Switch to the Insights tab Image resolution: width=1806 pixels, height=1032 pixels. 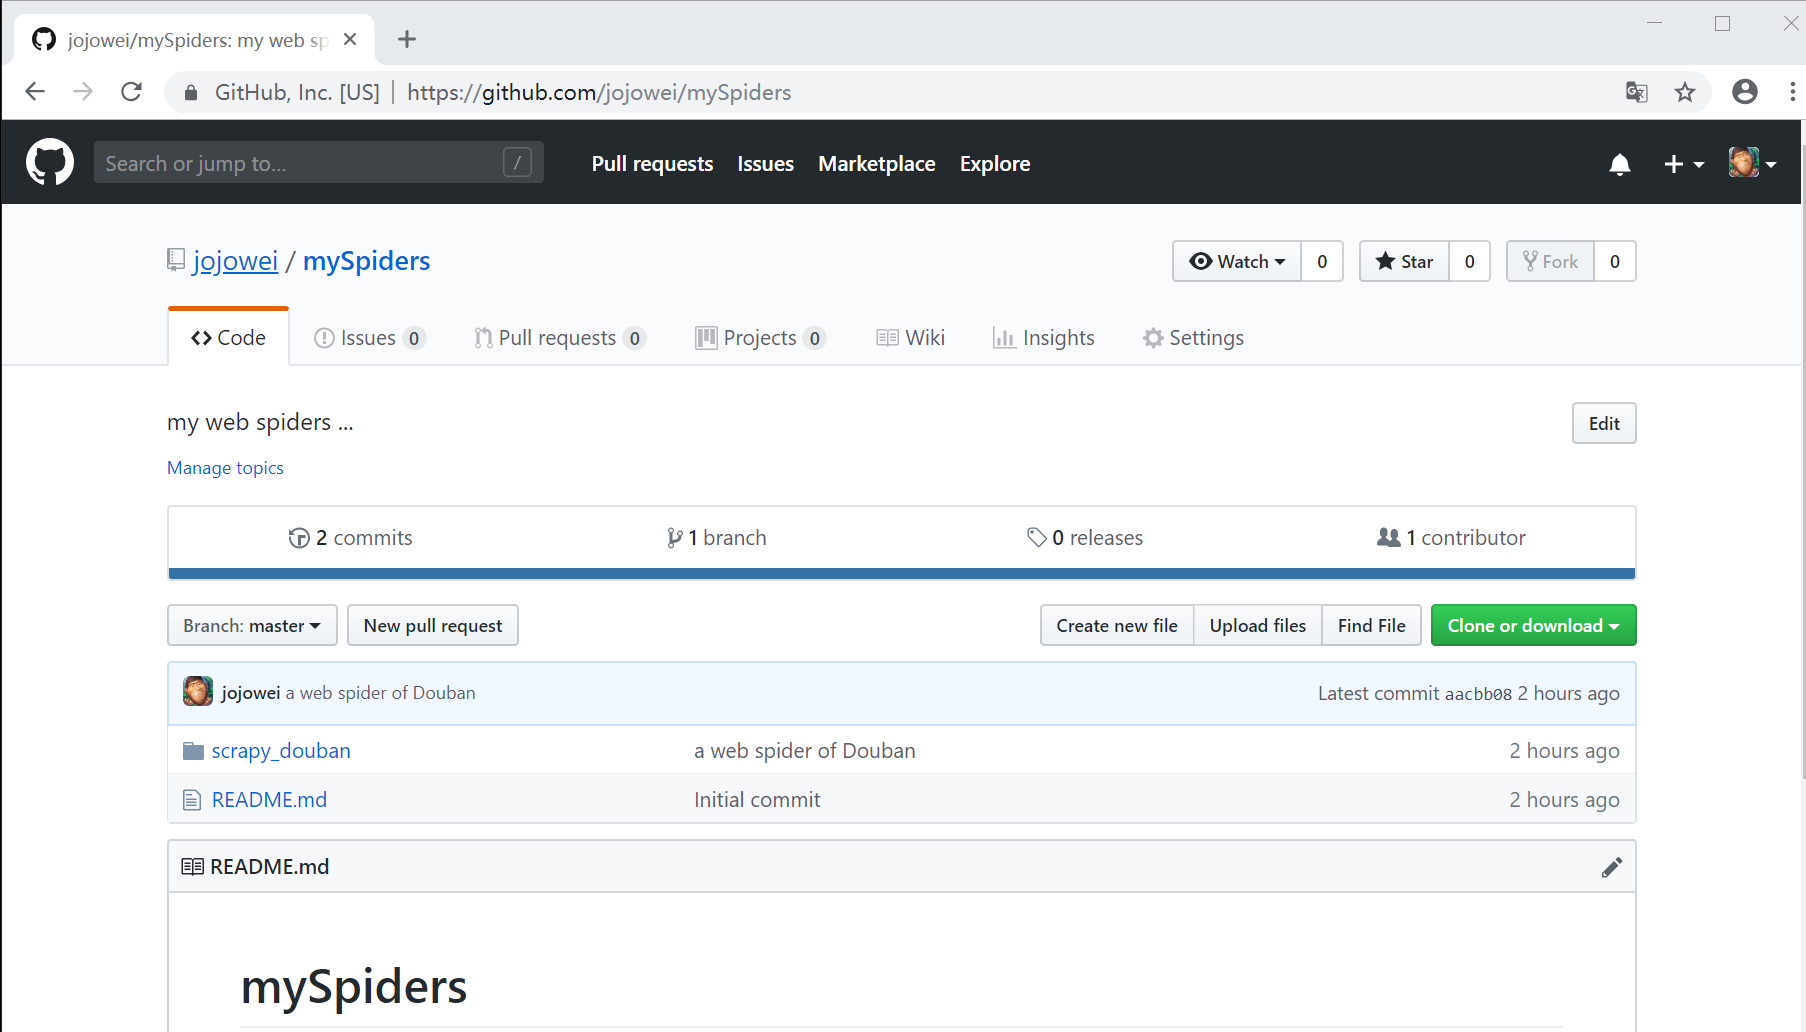click(1043, 337)
